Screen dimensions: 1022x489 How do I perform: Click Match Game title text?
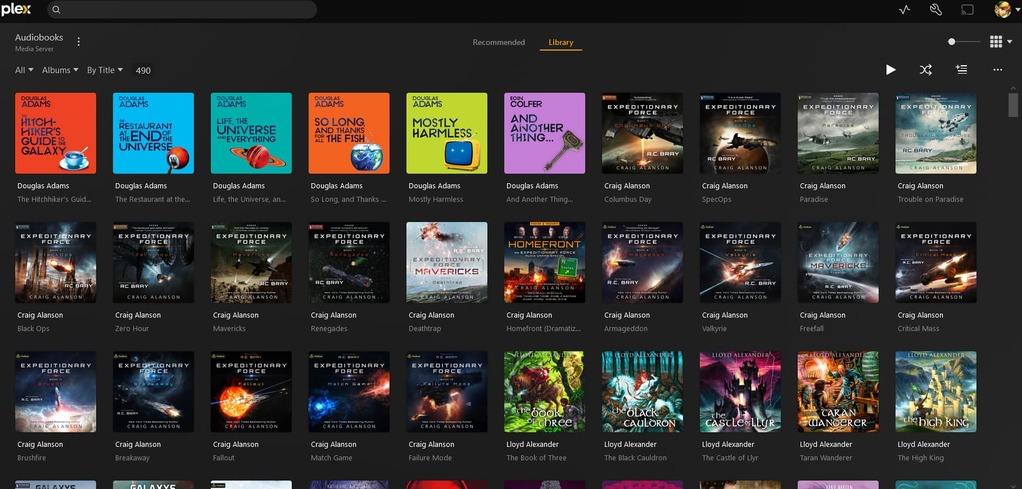pyautogui.click(x=332, y=458)
